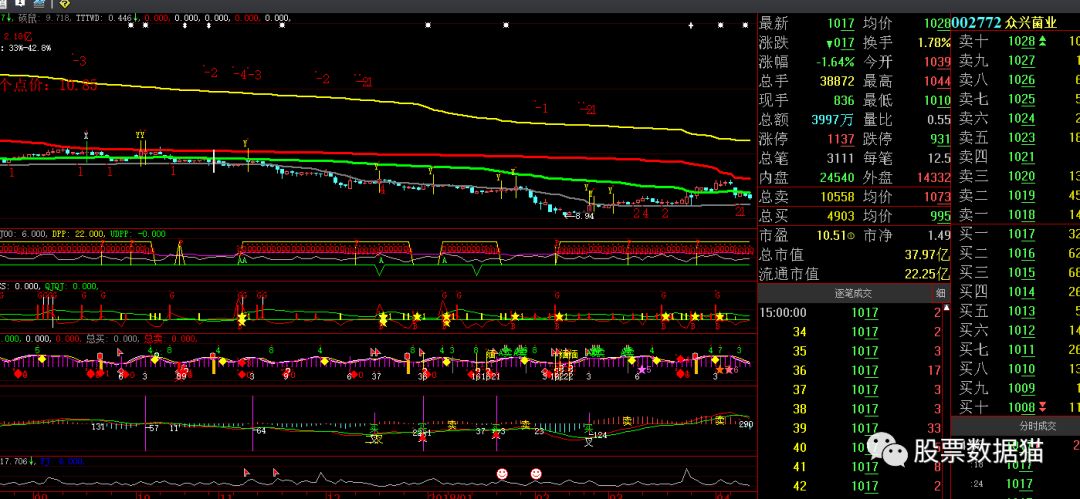
Task: Switch to the 分时成交 tab
Action: point(1015,425)
